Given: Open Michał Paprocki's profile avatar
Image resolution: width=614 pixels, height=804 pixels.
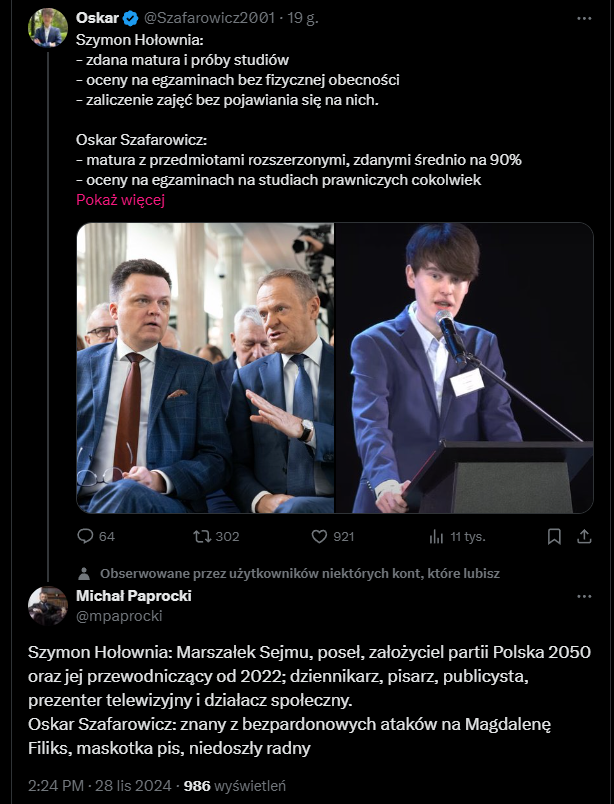Looking at the screenshot, I should pos(47,605).
